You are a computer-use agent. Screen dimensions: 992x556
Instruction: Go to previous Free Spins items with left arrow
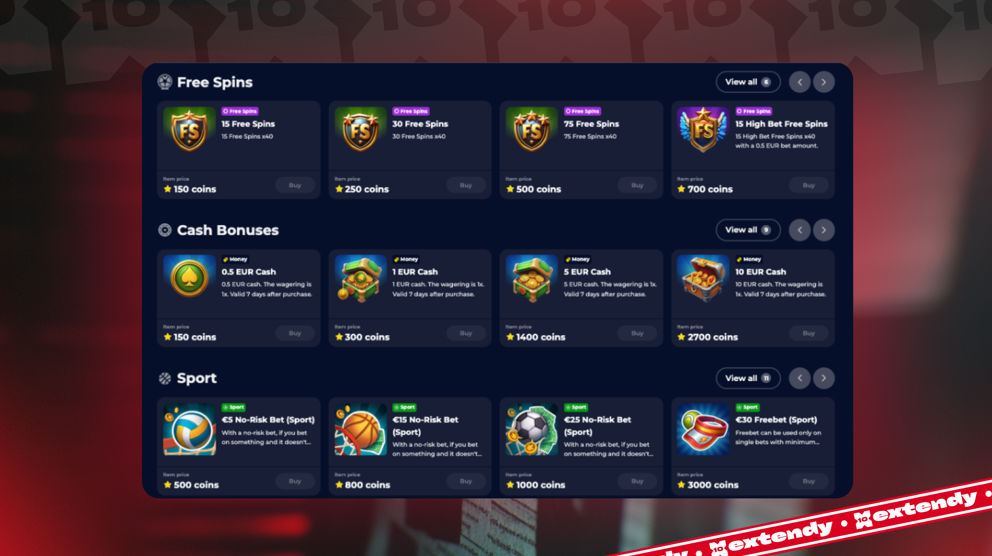pyautogui.click(x=800, y=82)
